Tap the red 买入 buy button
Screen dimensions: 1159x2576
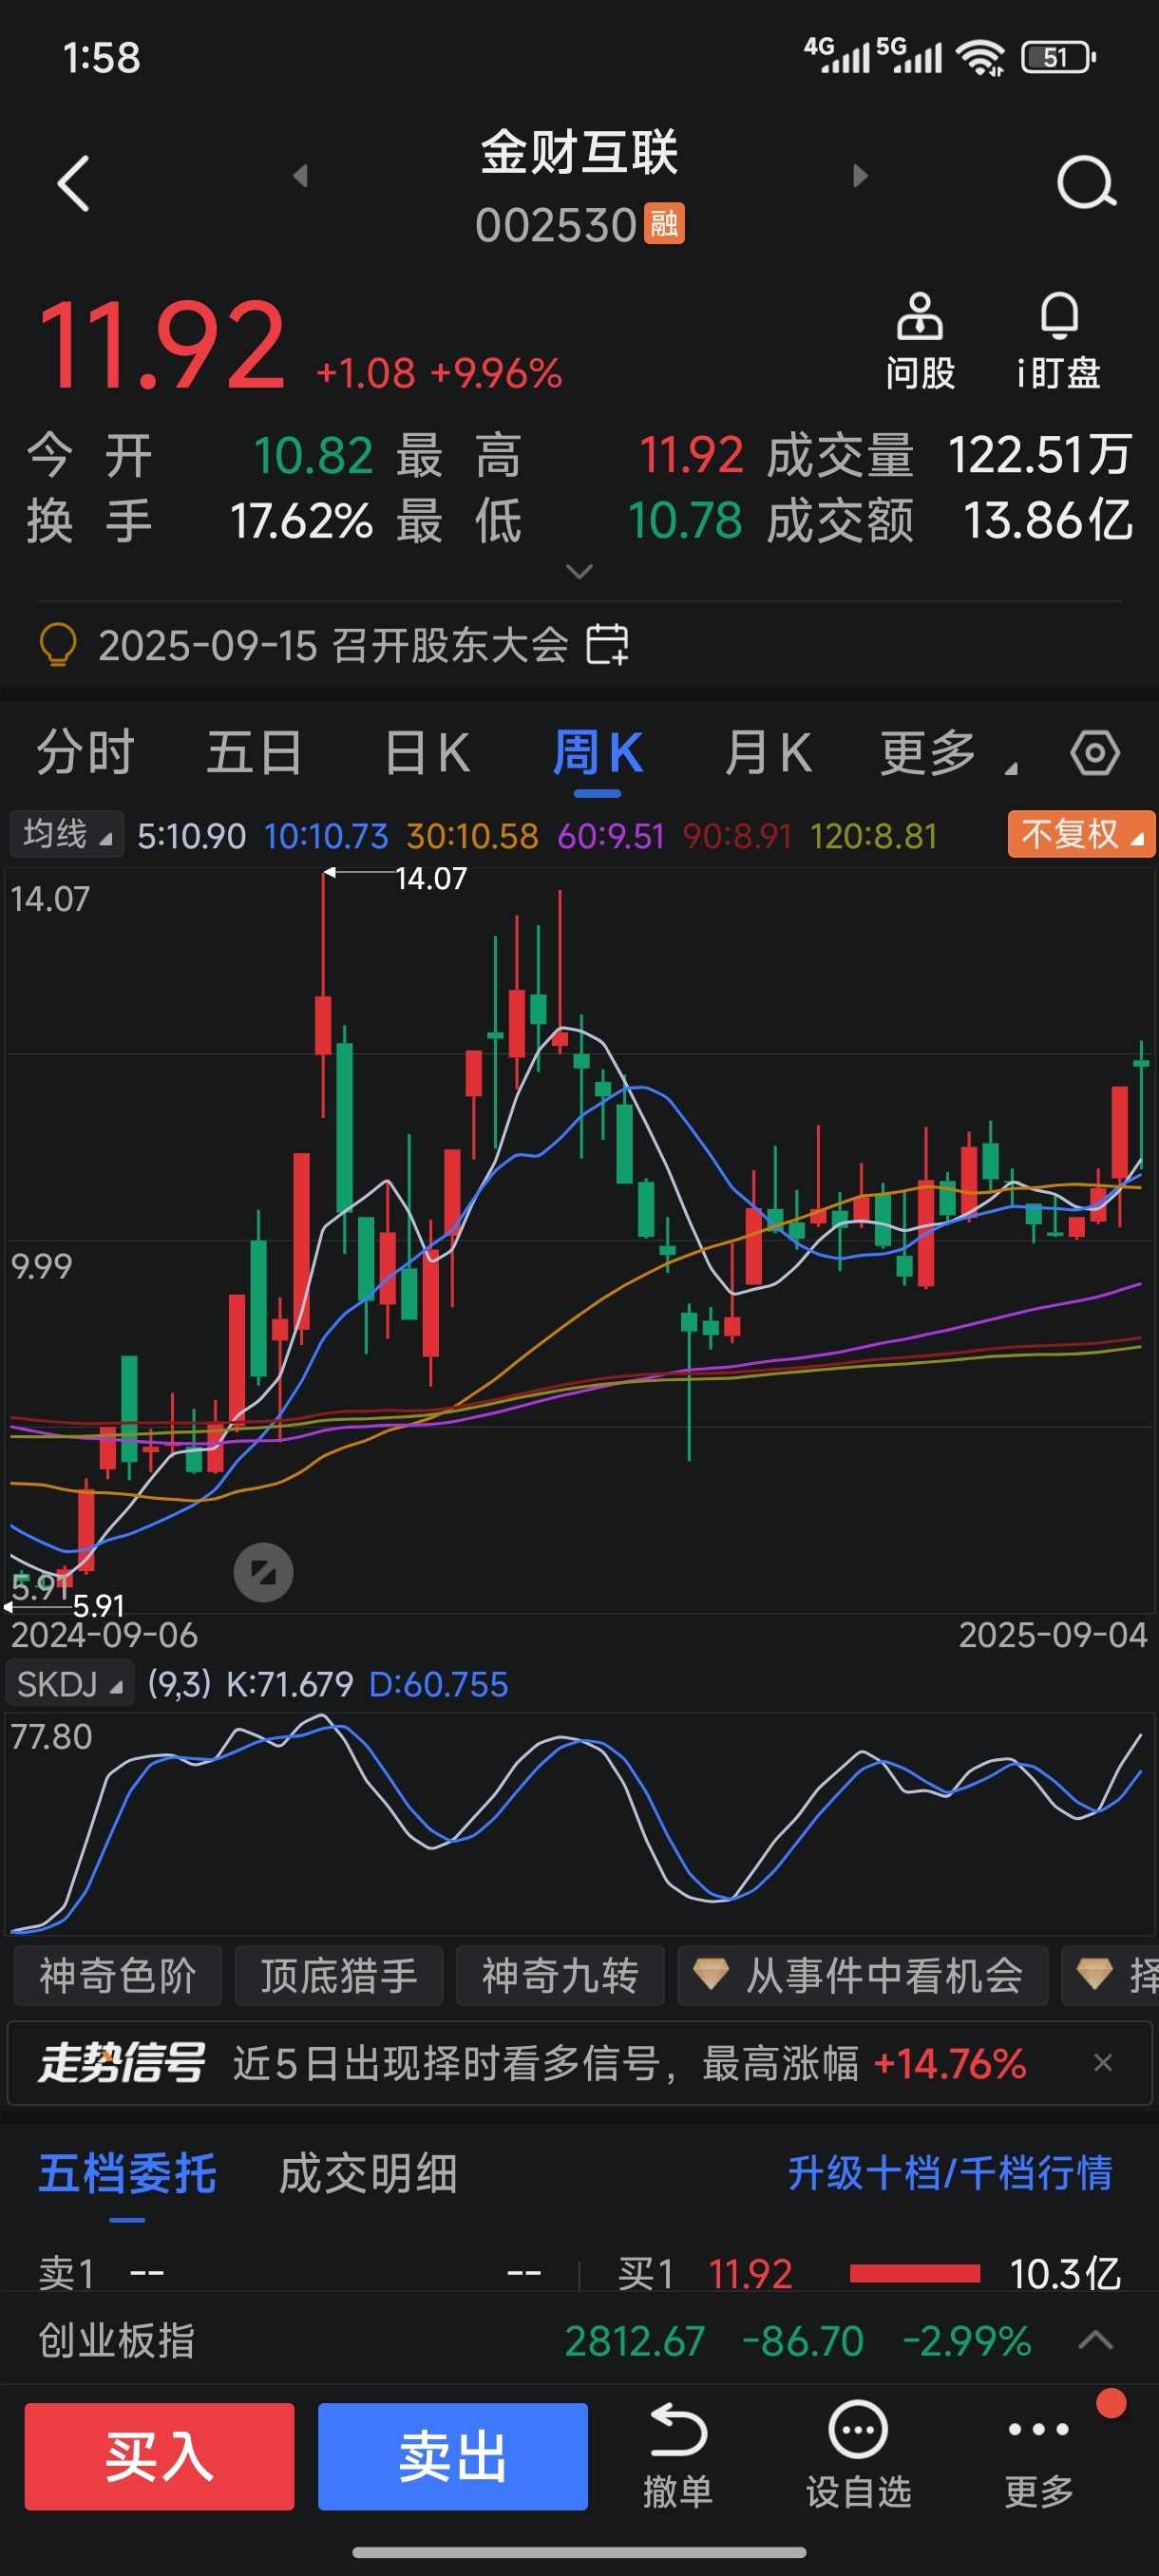coord(159,2456)
